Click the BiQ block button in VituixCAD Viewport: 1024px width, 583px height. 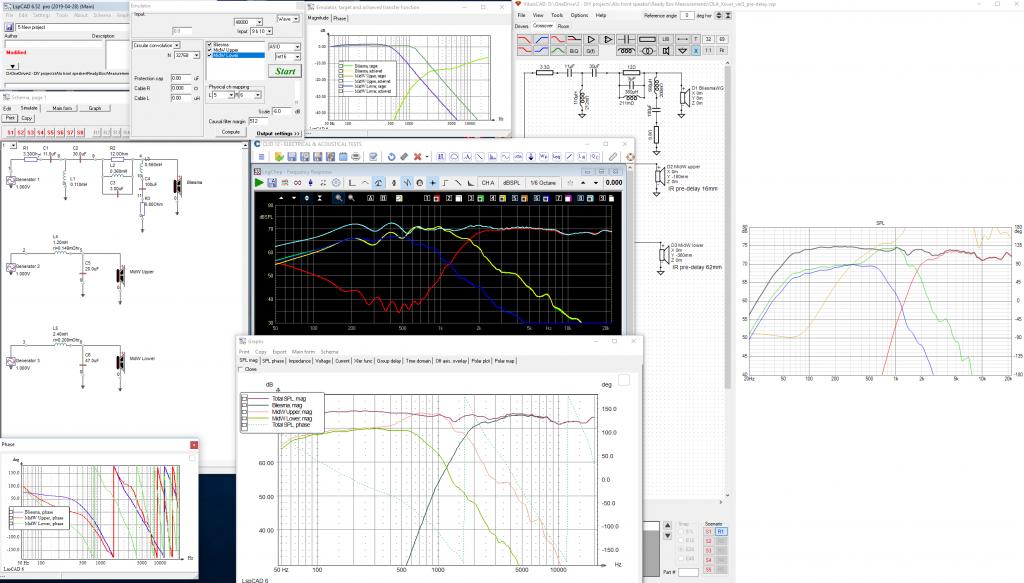coord(574,51)
